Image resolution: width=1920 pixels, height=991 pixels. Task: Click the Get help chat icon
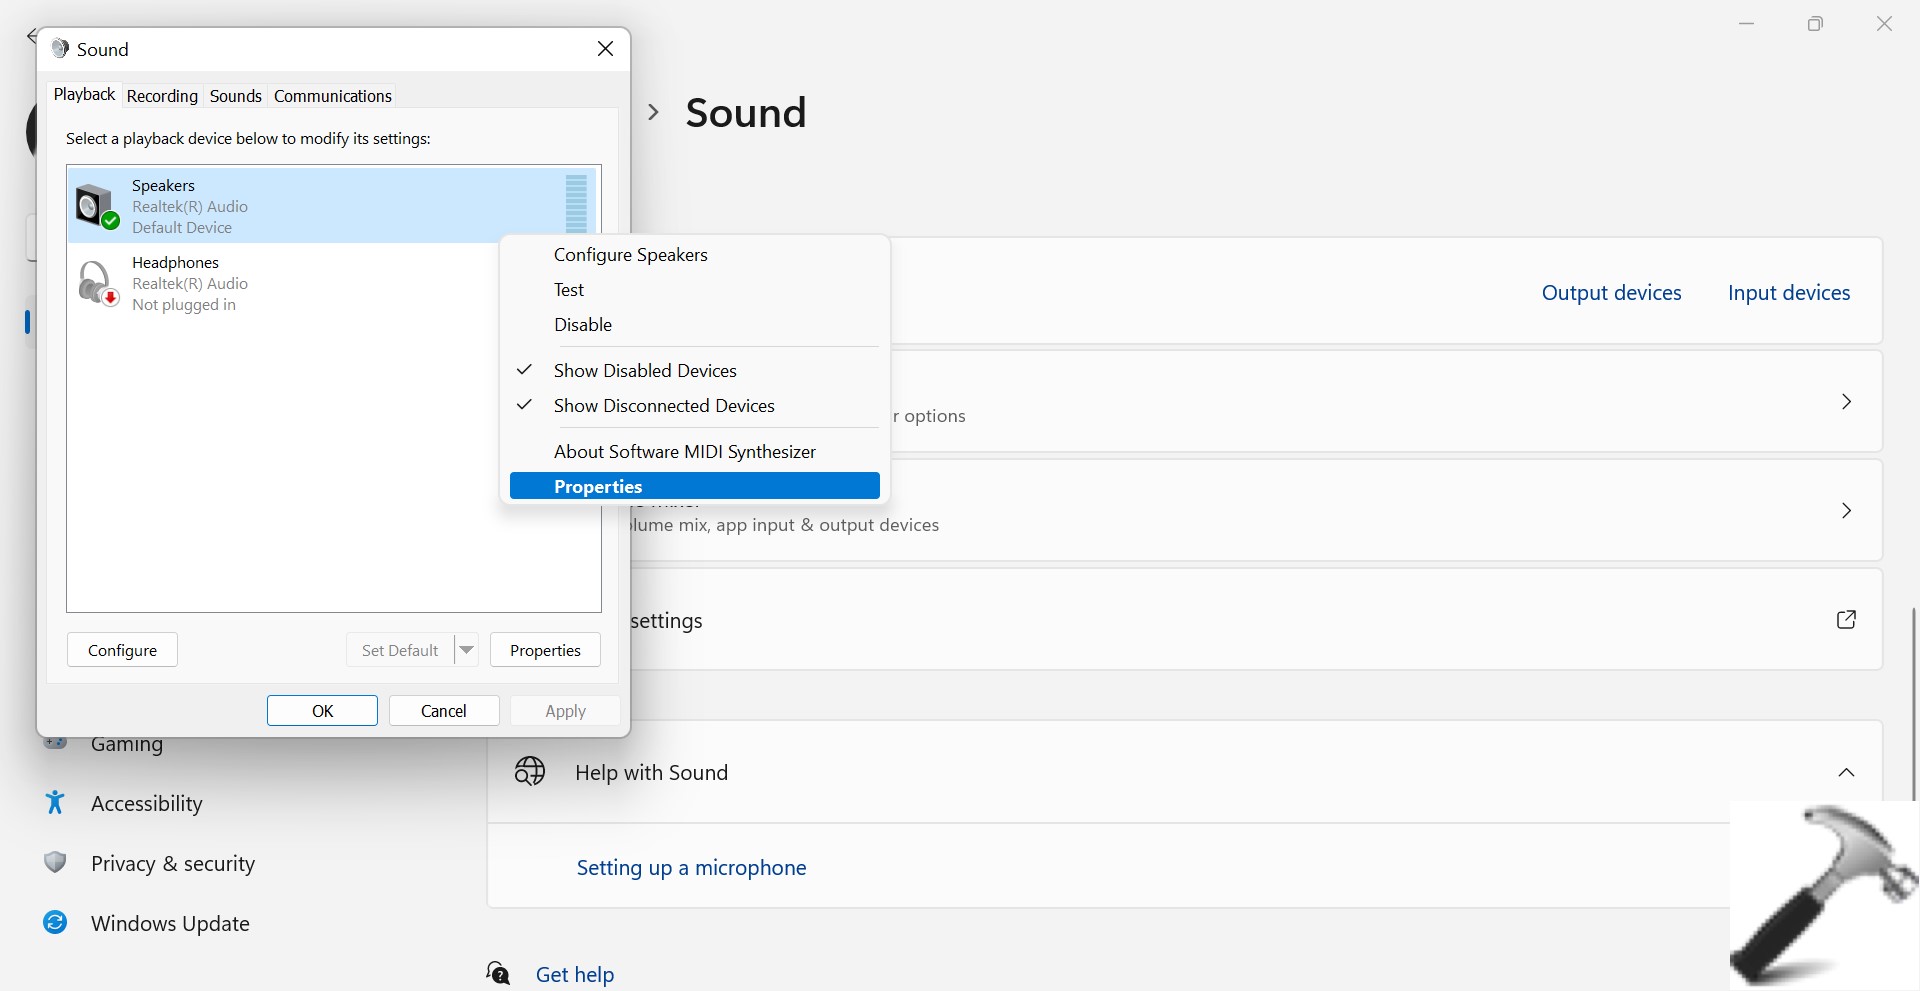click(x=498, y=974)
